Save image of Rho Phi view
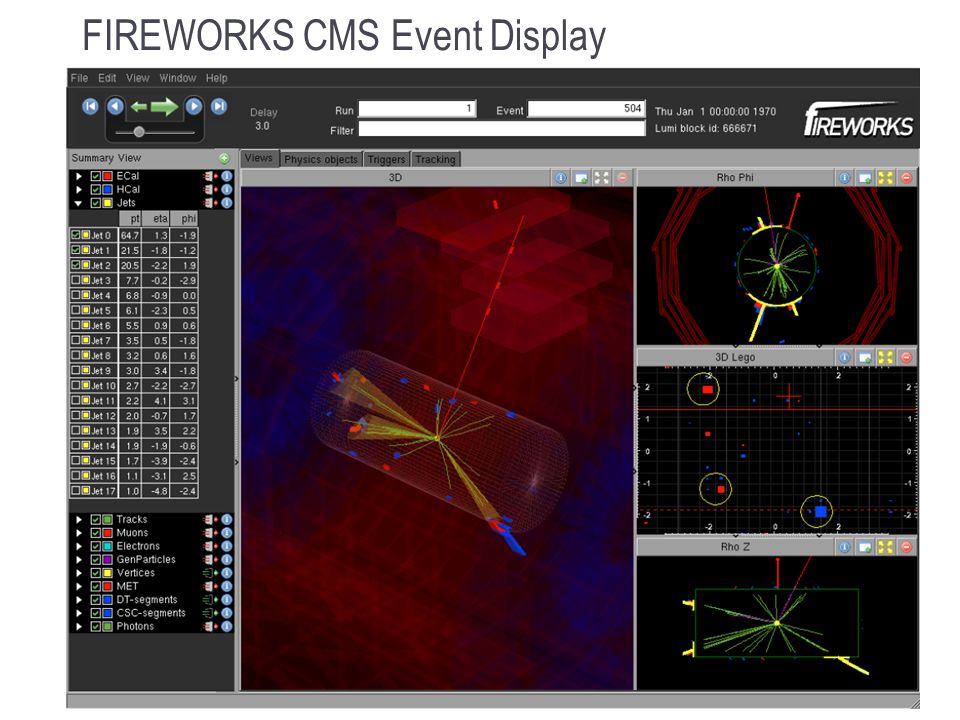 click(x=865, y=178)
